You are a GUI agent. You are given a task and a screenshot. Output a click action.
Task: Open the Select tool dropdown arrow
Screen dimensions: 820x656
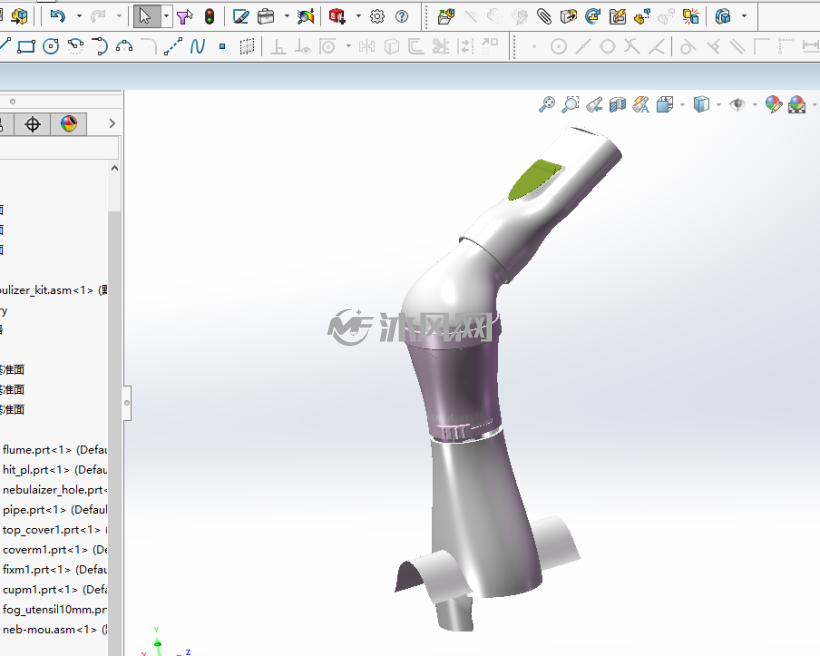point(166,16)
